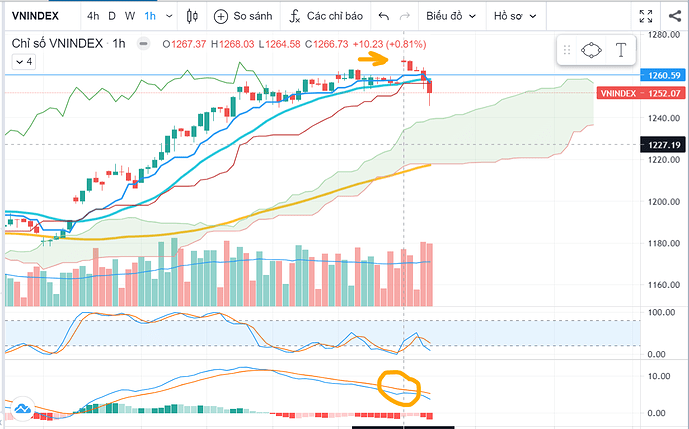This screenshot has width=689, height=429.
Task: Click the 100.00 stochastic axis label
Action: coord(661,313)
